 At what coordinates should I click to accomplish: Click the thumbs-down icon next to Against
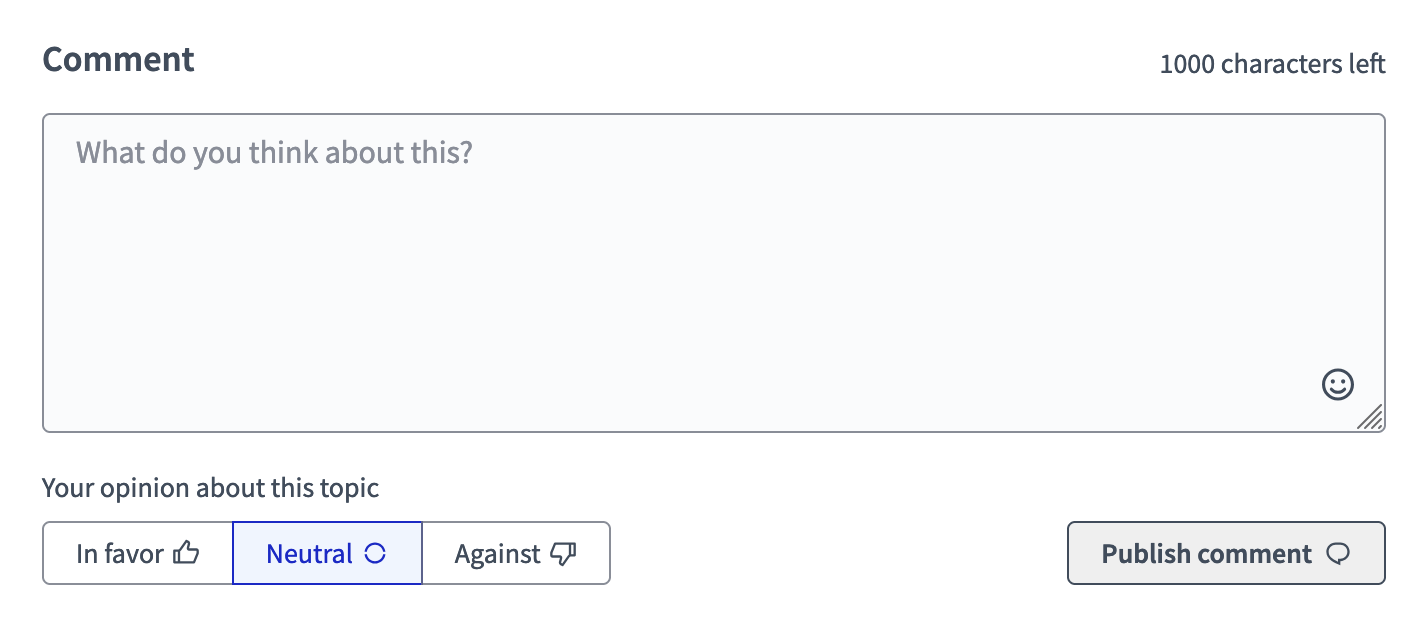[563, 552]
